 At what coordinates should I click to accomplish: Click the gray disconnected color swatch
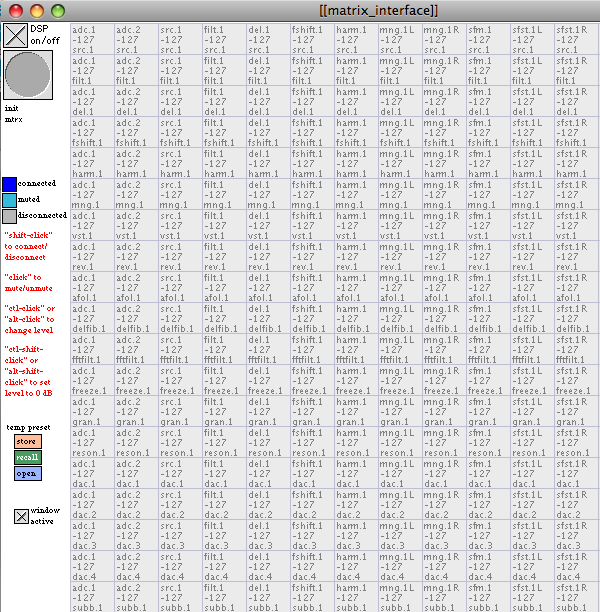pos(9,215)
